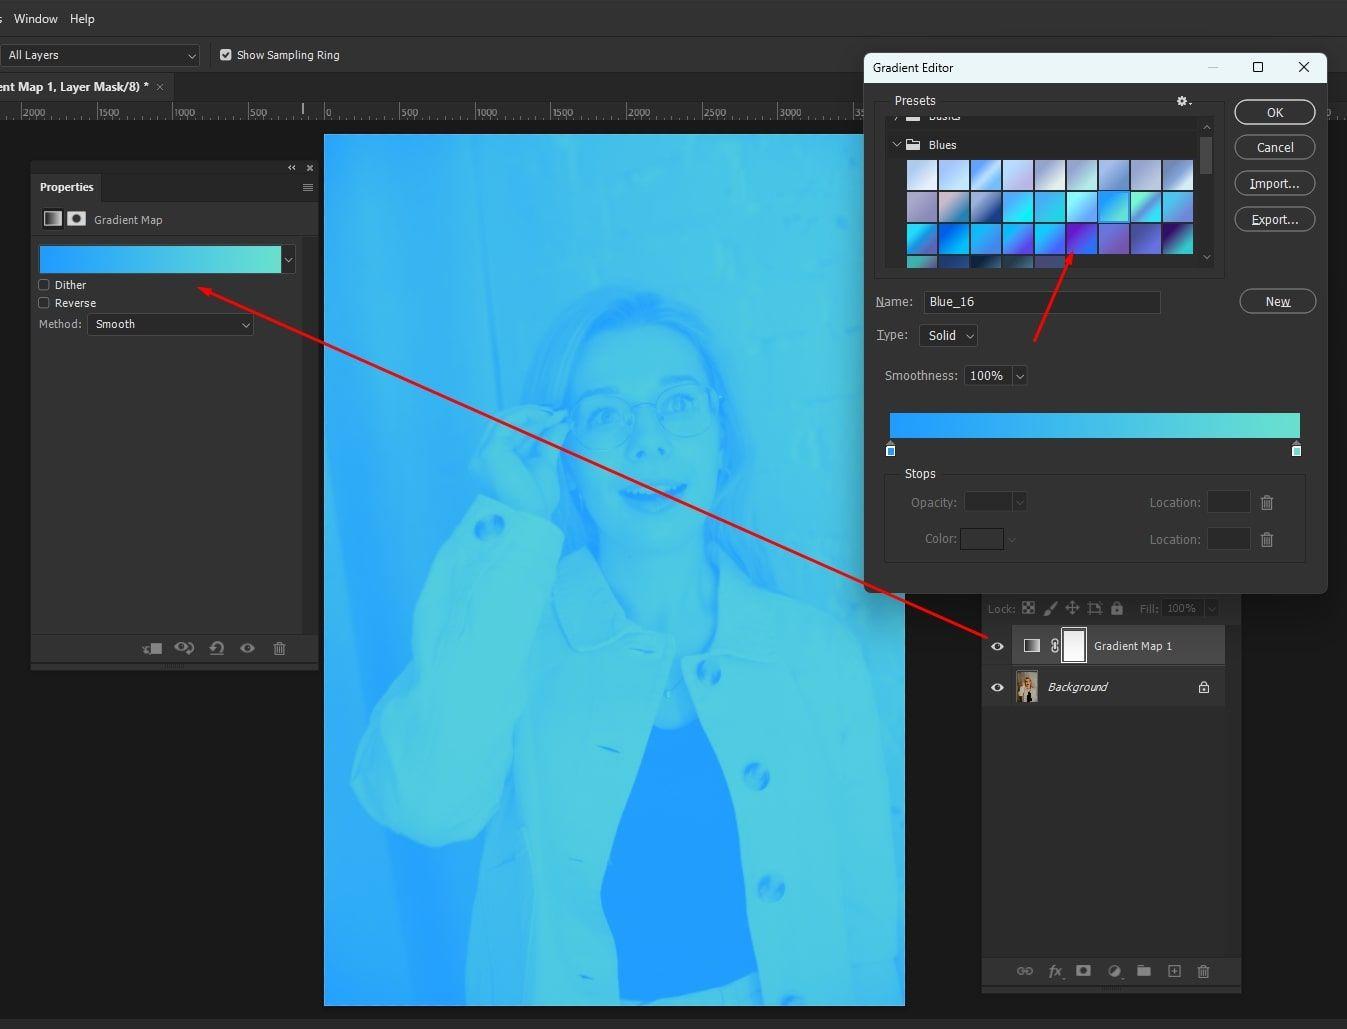This screenshot has height=1029, width=1347.
Task: Lock position move icon in Layers
Action: (x=1072, y=608)
